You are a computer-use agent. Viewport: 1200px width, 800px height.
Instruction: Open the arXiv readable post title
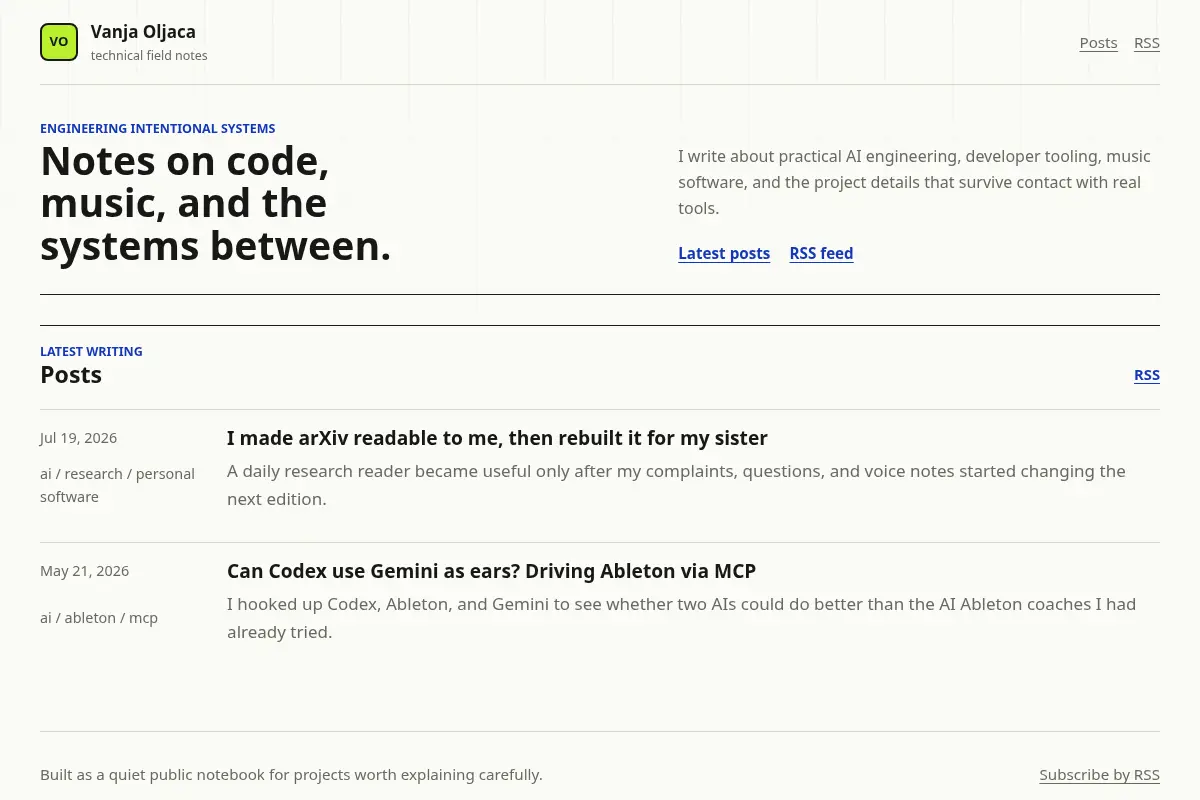point(497,438)
